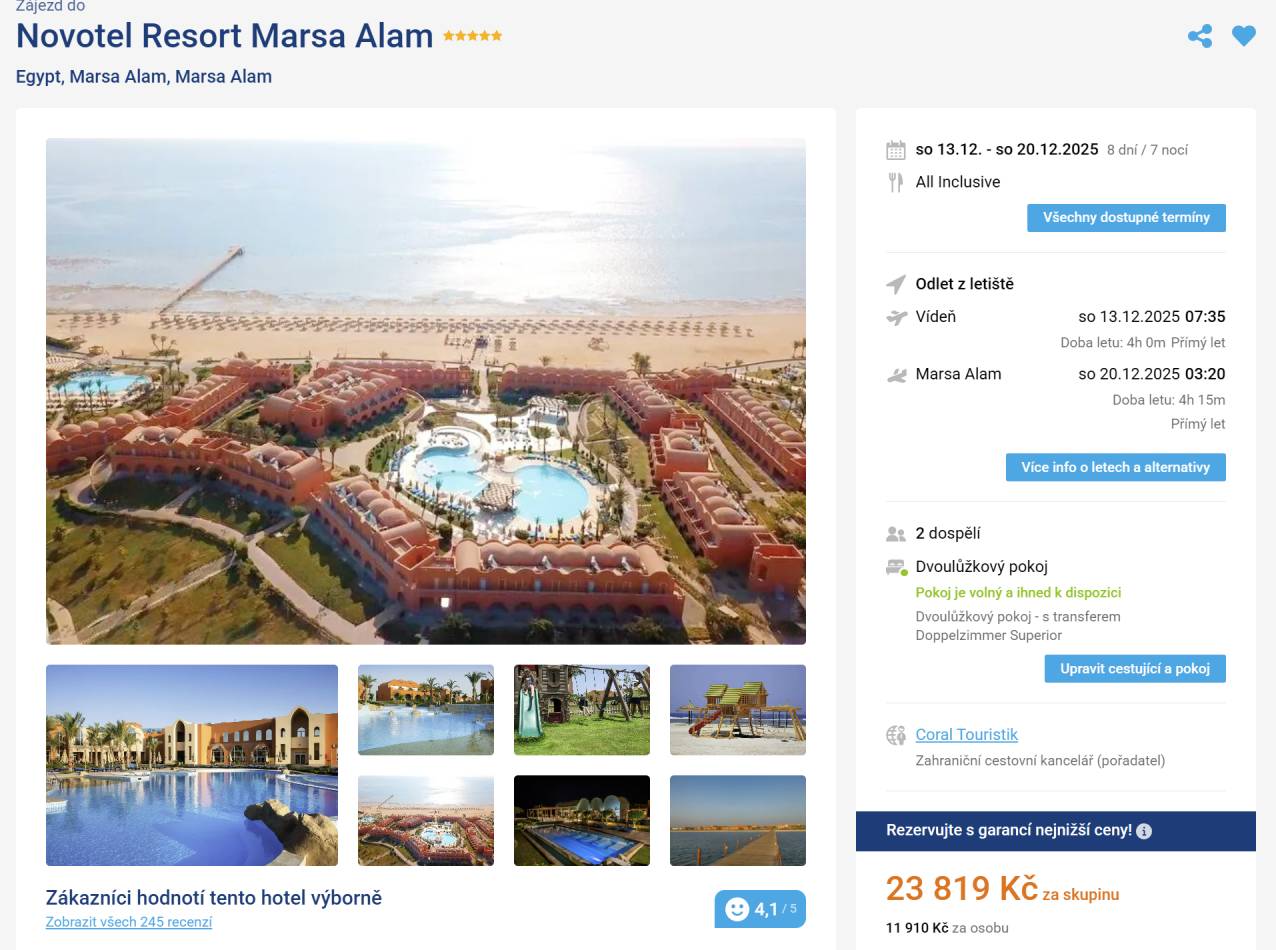Click the cutlery icon beside All Inclusive
The height and width of the screenshot is (950, 1276).
(896, 182)
